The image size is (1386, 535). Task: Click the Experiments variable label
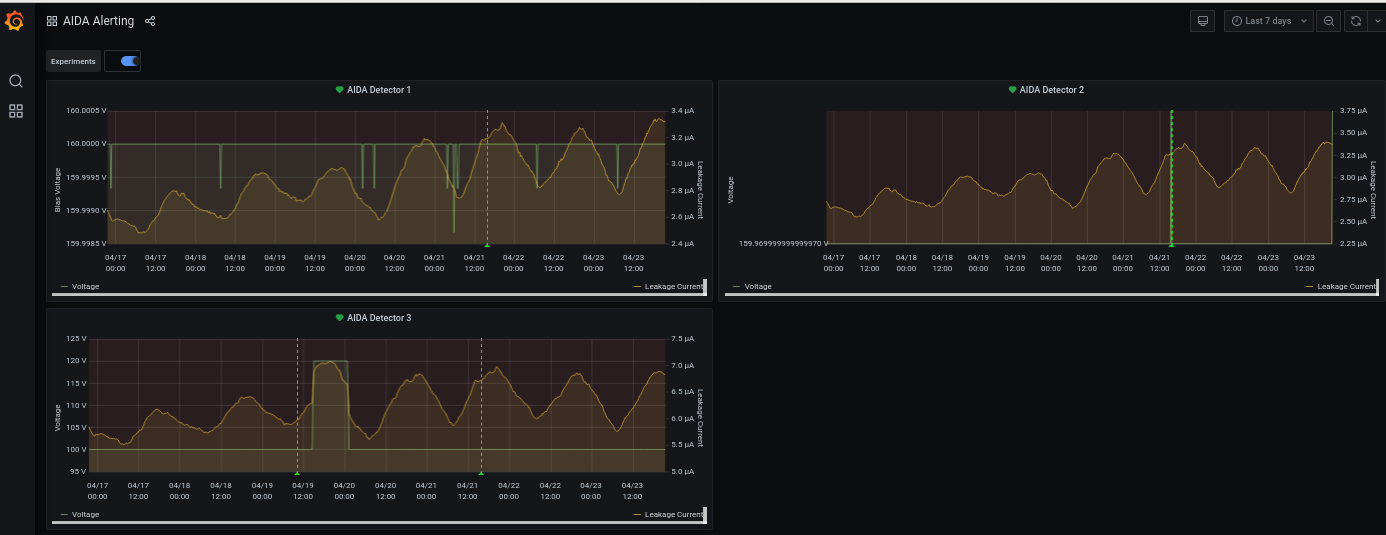pos(73,61)
